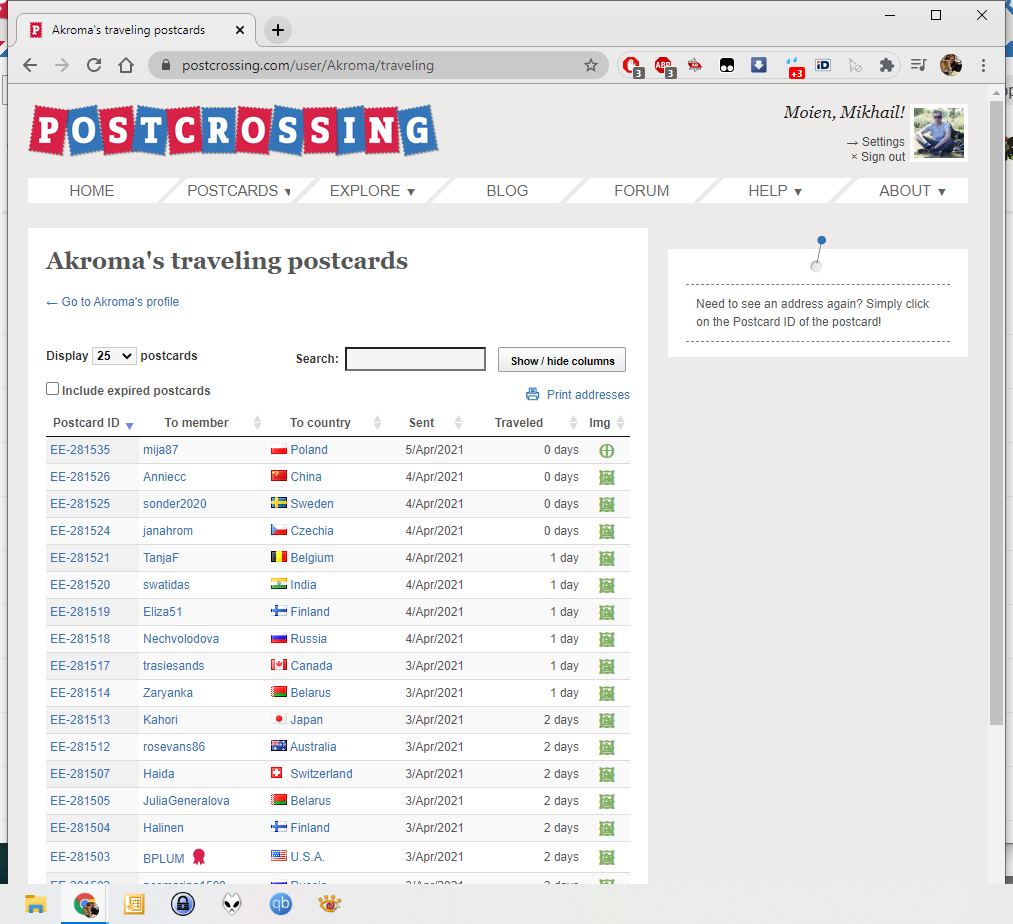Open a new browser tab
This screenshot has width=1013, height=924.
click(278, 30)
